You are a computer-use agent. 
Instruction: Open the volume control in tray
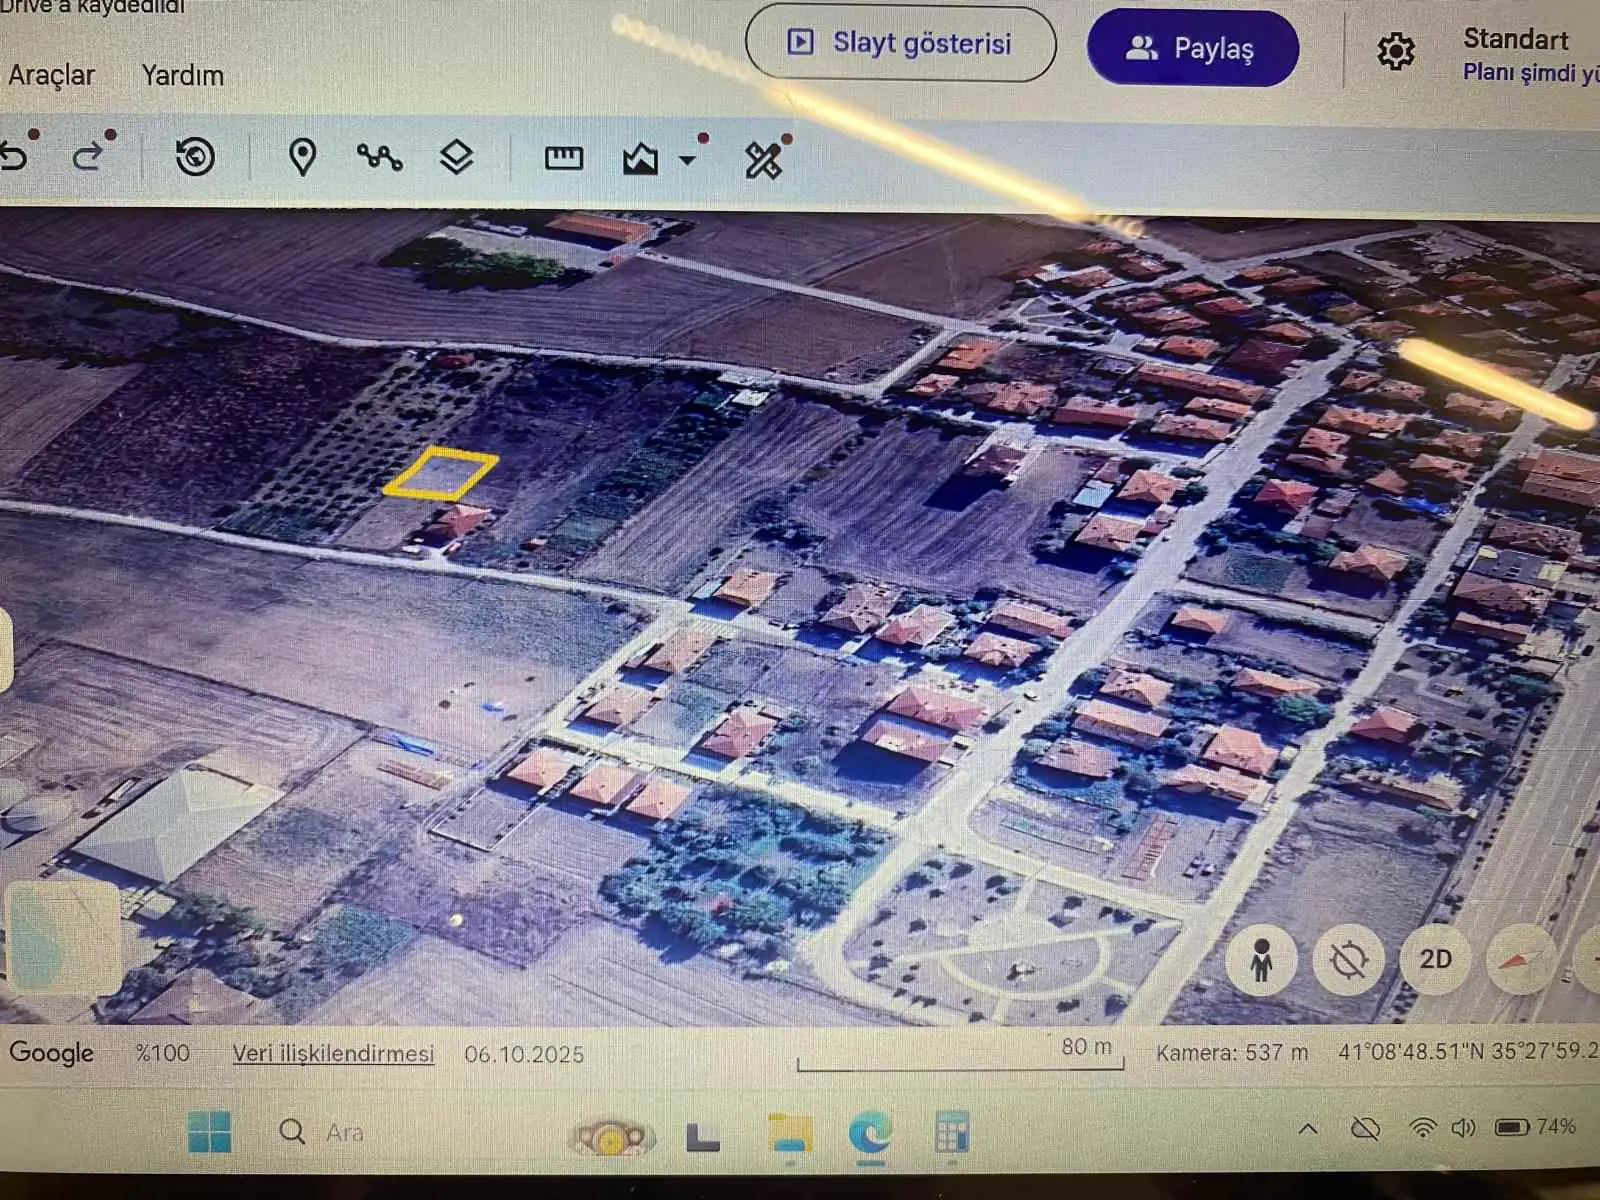pos(1463,1128)
